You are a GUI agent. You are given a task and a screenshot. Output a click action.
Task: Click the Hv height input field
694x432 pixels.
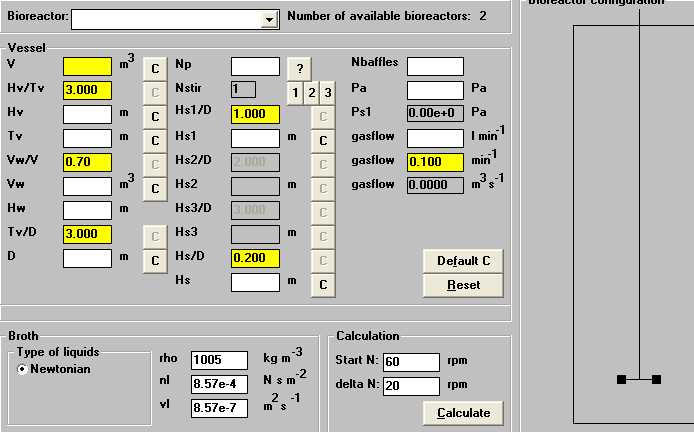pos(87,114)
